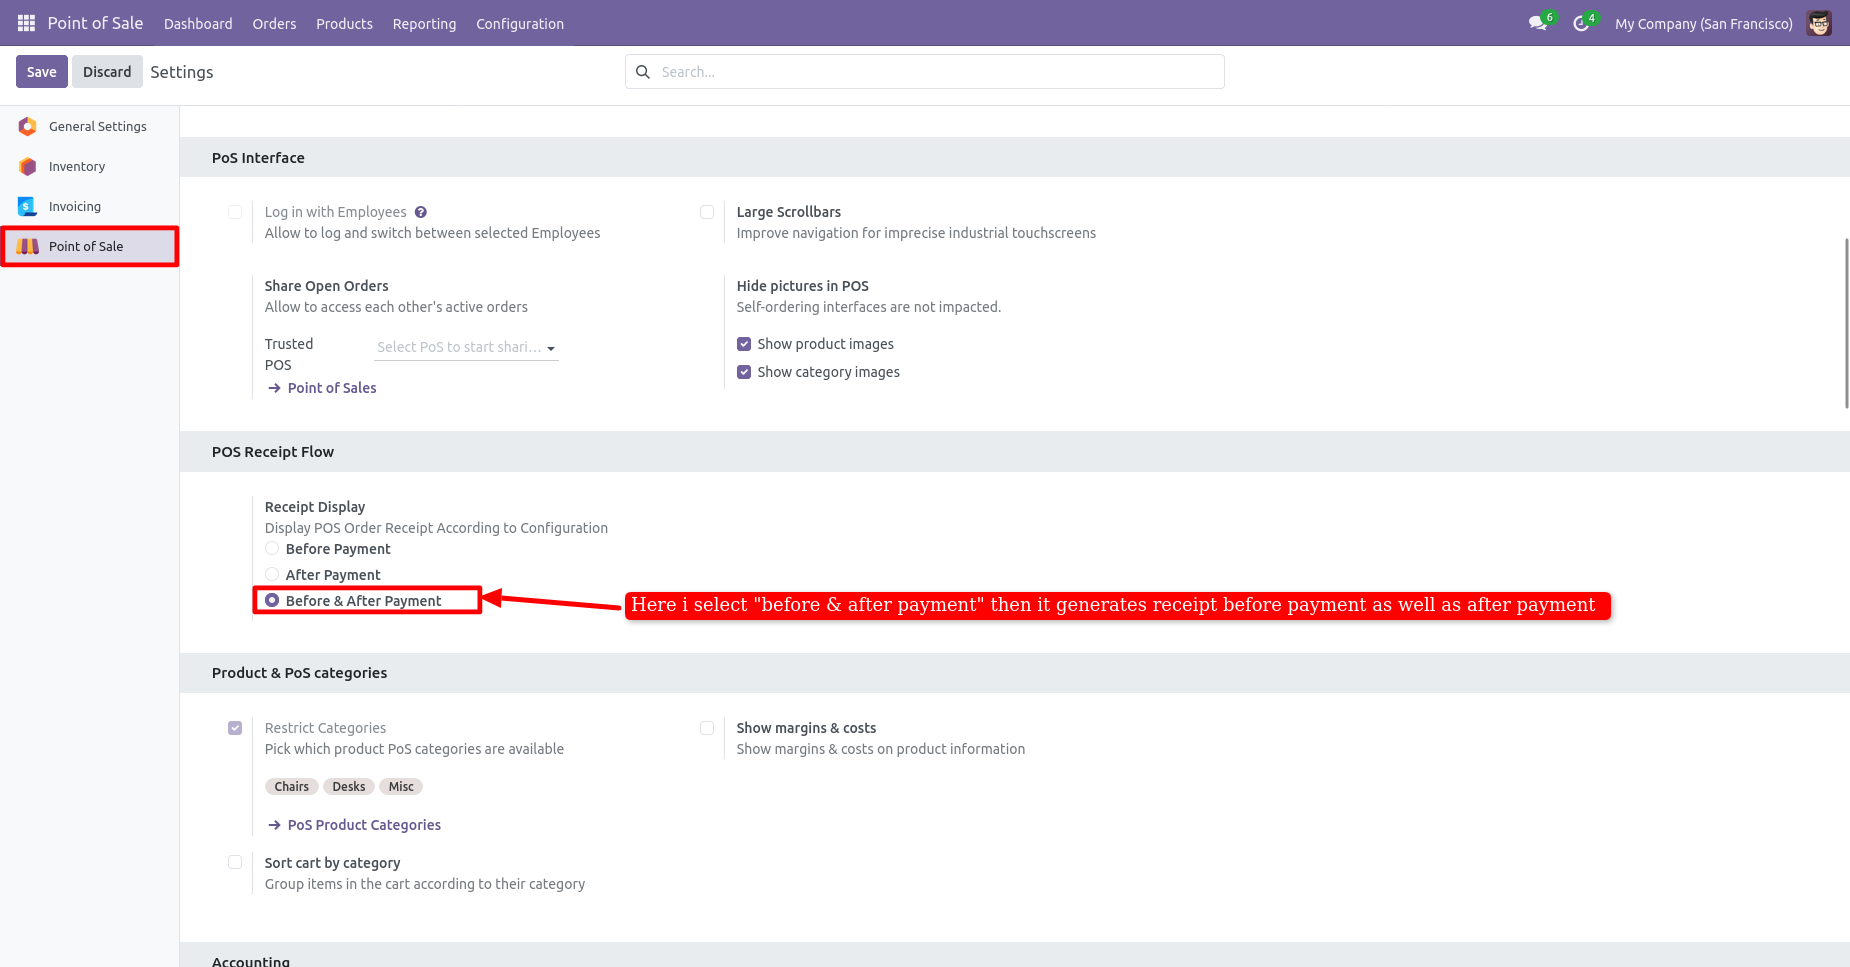Image resolution: width=1850 pixels, height=967 pixels.
Task: Click the Point of Sale sidebar icon
Action: [28, 246]
